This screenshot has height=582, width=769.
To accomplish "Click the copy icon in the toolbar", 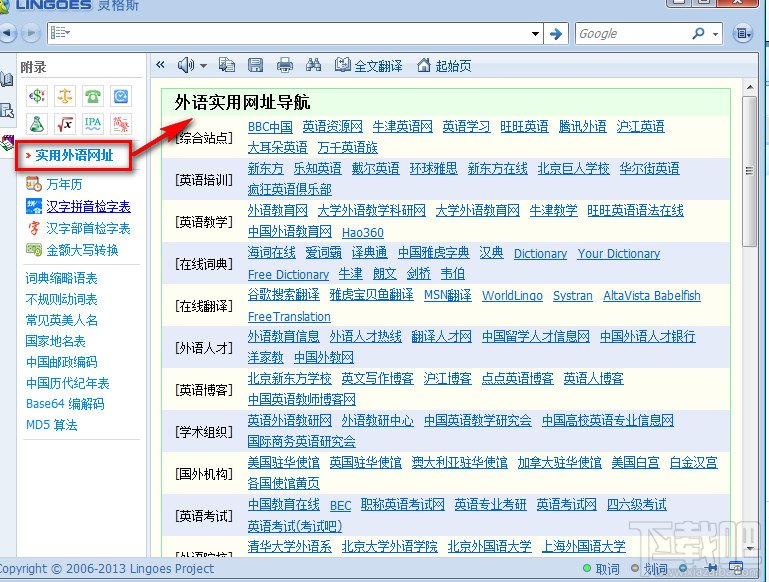I will (227, 65).
